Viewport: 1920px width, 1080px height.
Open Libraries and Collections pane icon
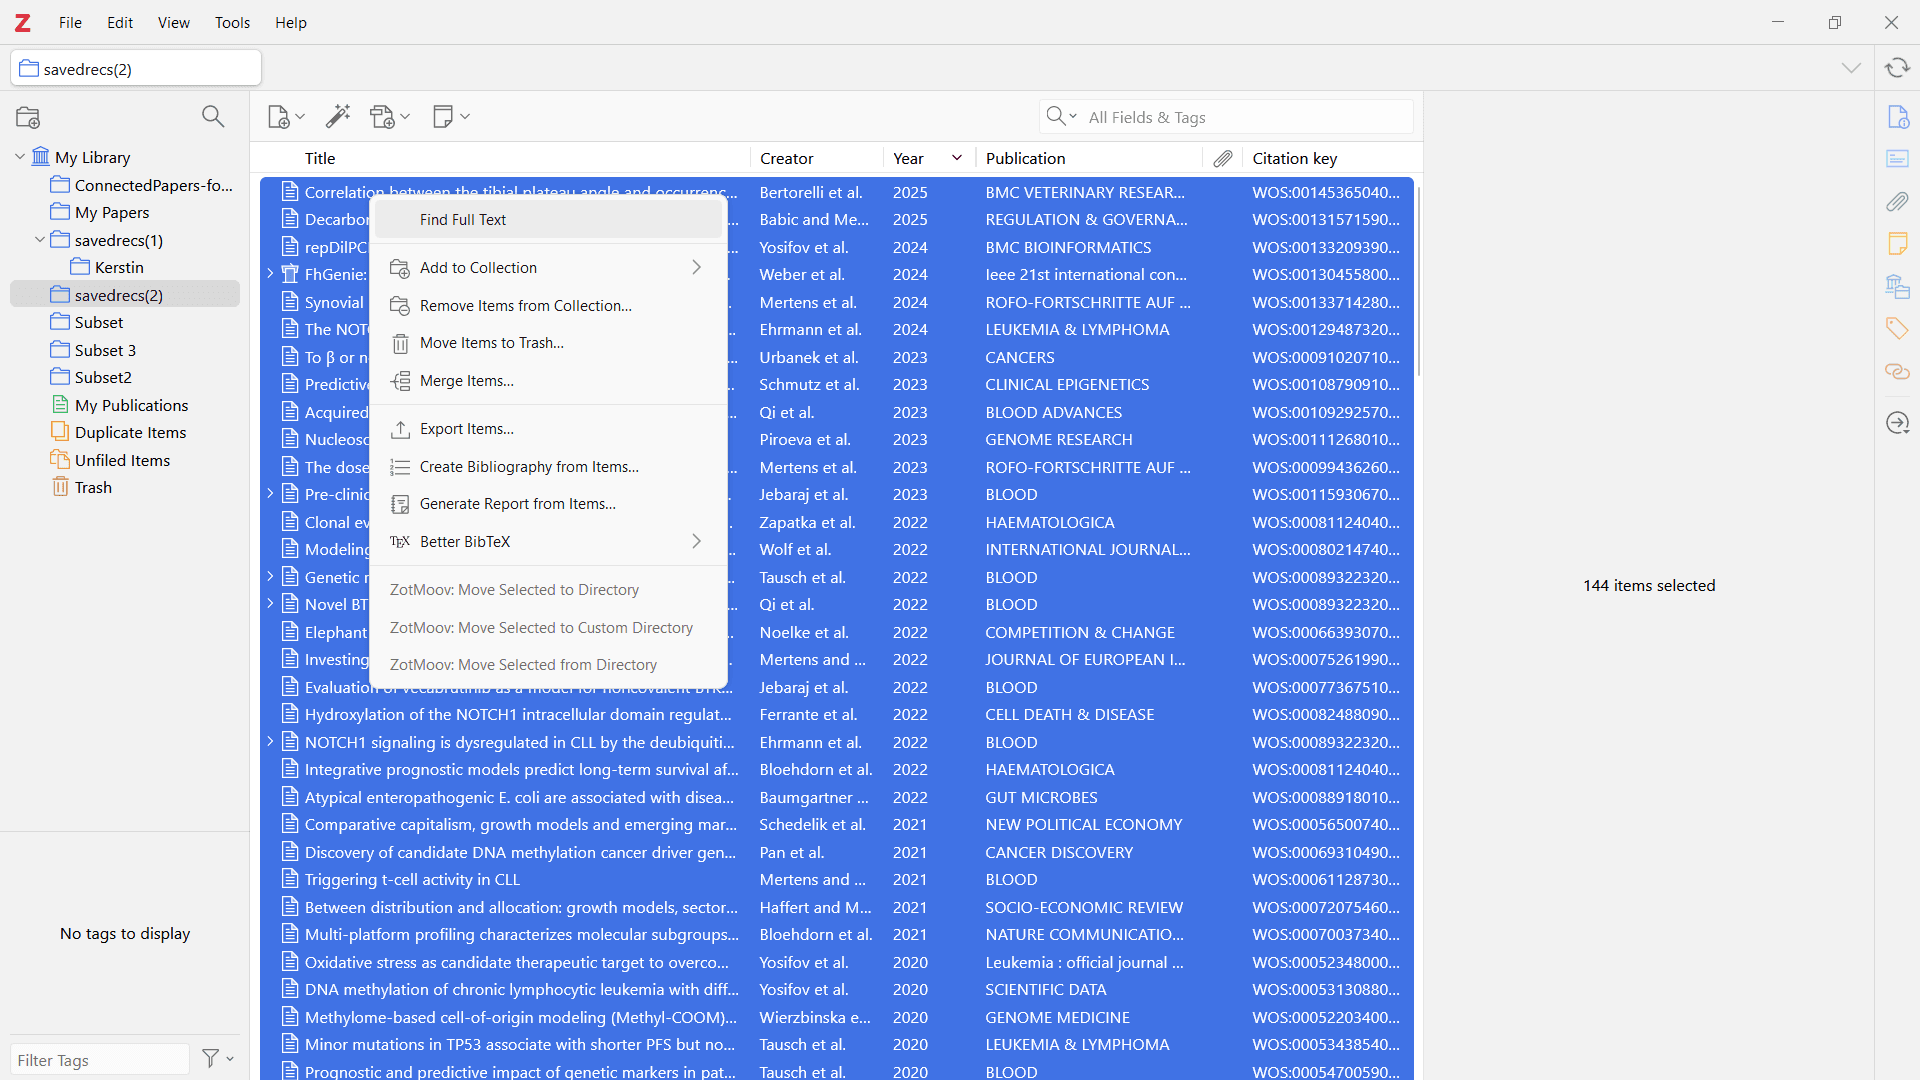click(1898, 287)
